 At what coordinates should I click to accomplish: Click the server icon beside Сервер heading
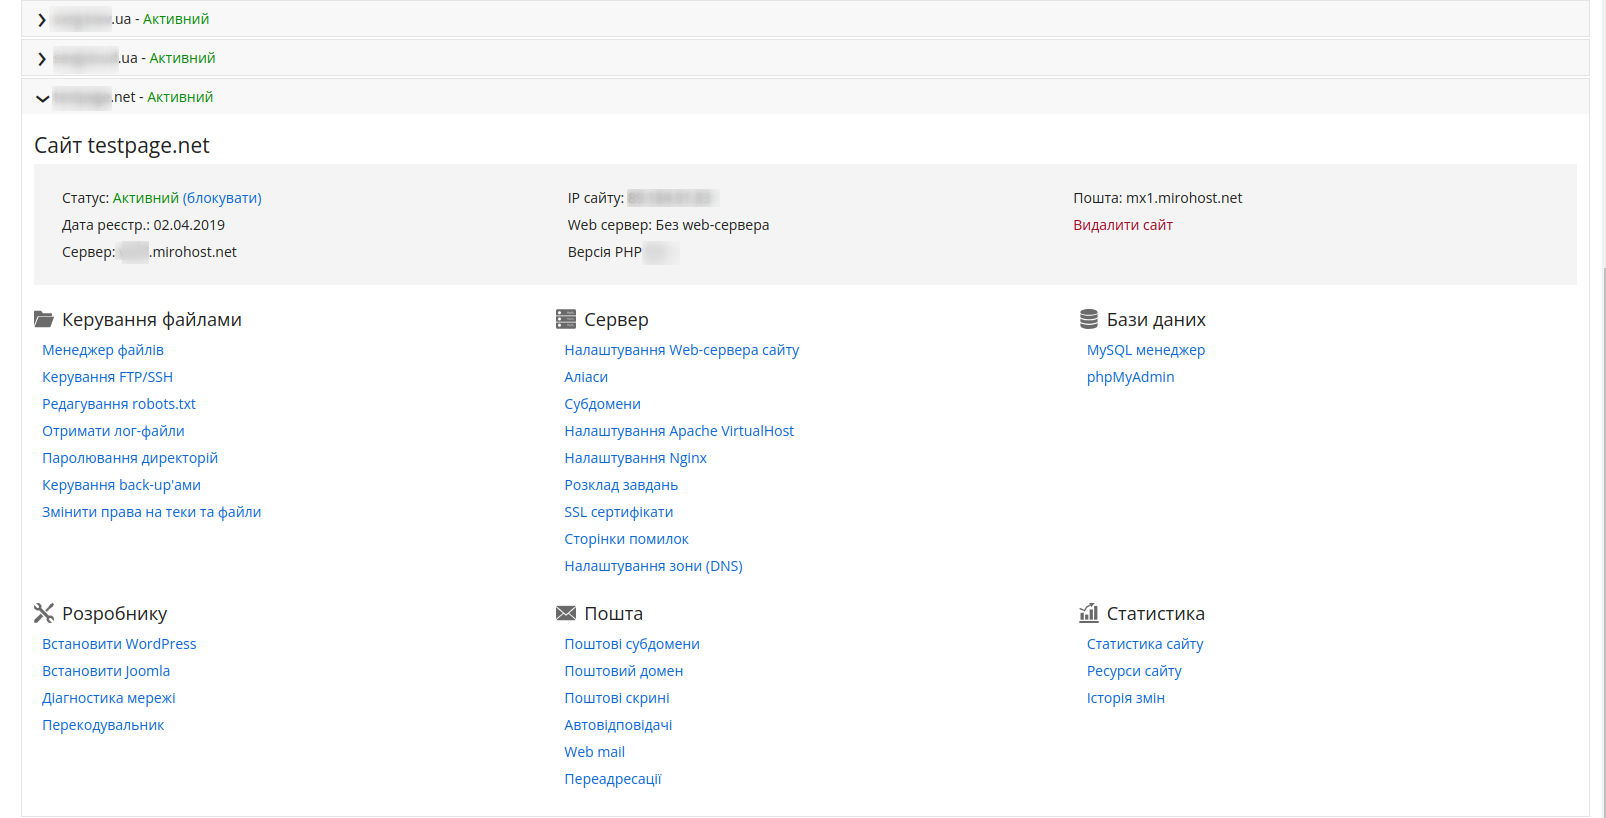pos(566,319)
